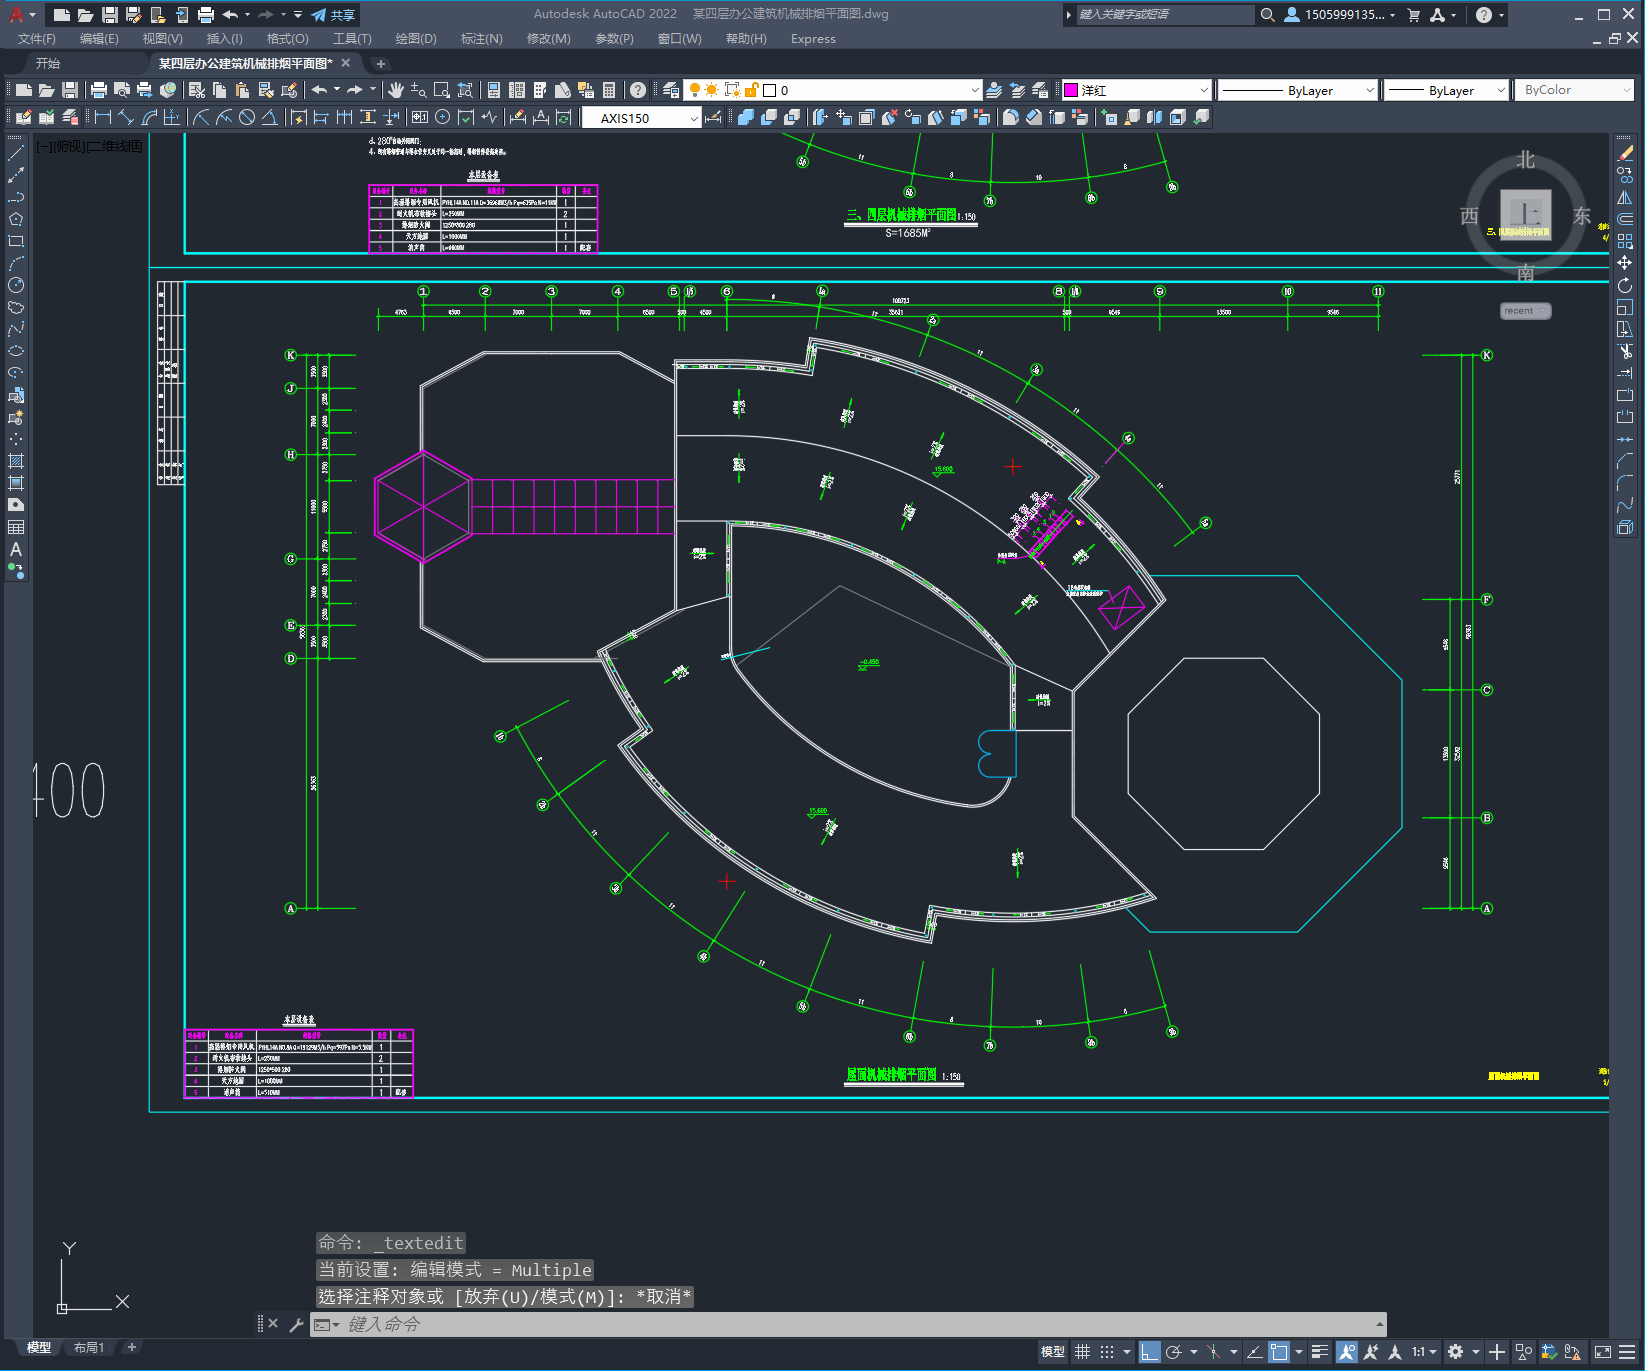Click the Clean Screen fullscreen icon
Image resolution: width=1645 pixels, height=1371 pixels.
pyautogui.click(x=1603, y=1352)
